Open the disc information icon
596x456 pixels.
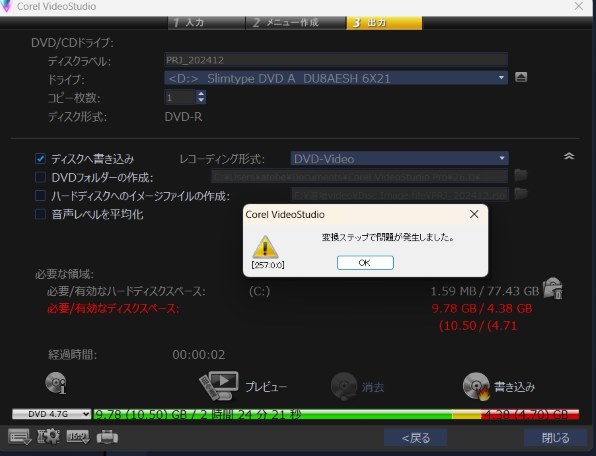pos(55,383)
